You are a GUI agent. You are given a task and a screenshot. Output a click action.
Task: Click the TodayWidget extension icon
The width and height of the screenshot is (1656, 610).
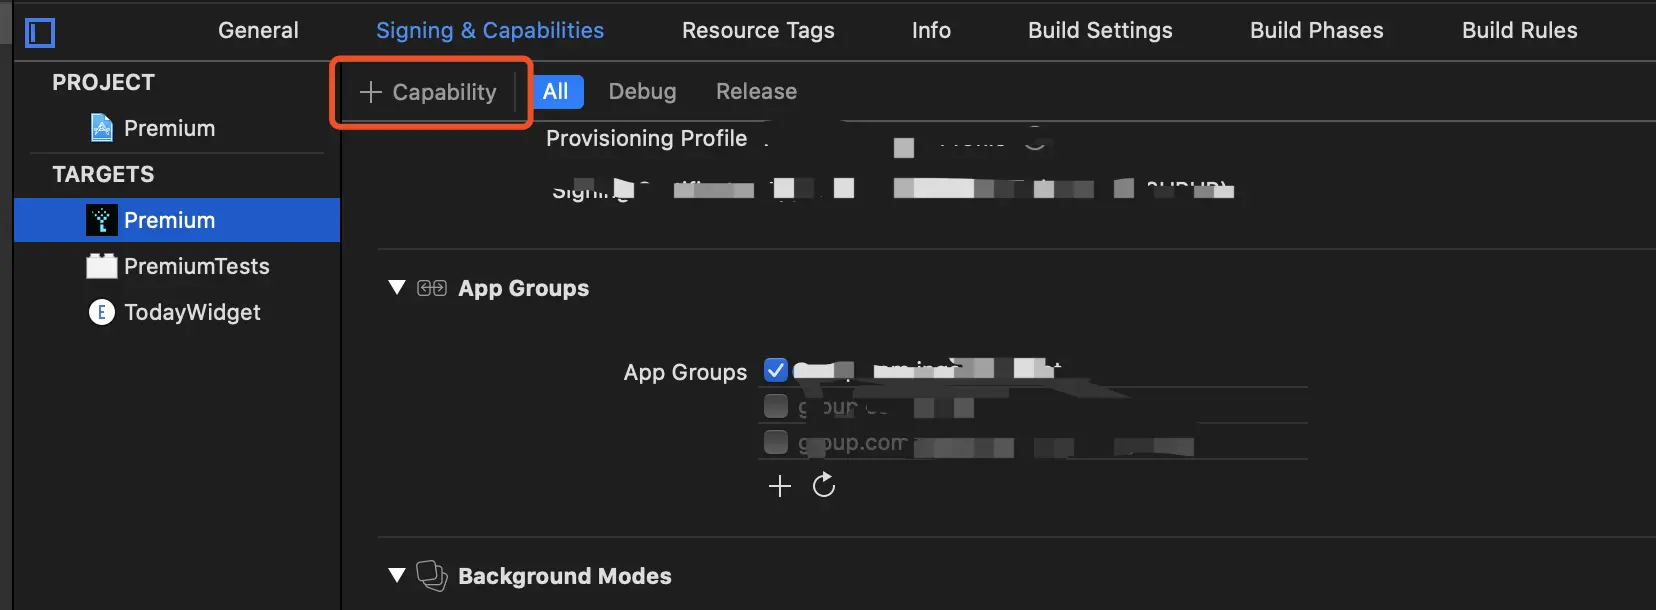101,312
